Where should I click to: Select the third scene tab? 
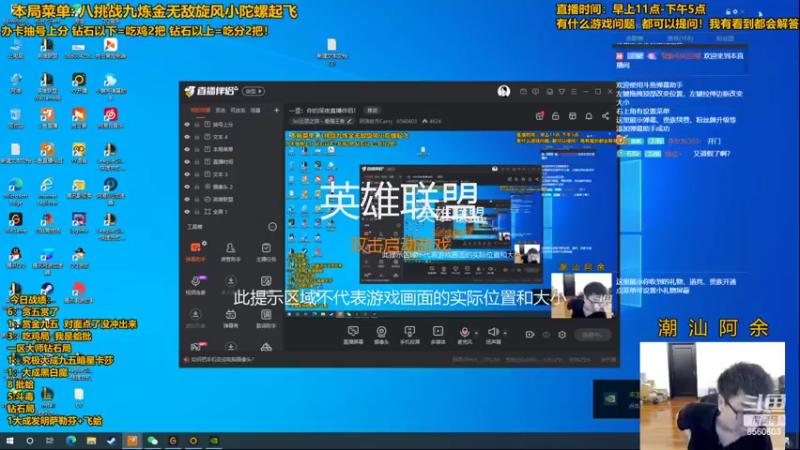tap(238, 110)
